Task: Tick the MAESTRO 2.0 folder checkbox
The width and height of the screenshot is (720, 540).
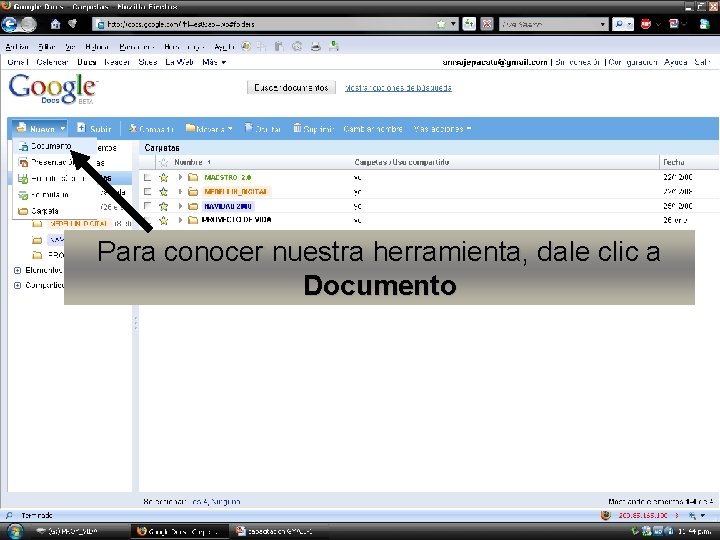Action: tap(147, 177)
